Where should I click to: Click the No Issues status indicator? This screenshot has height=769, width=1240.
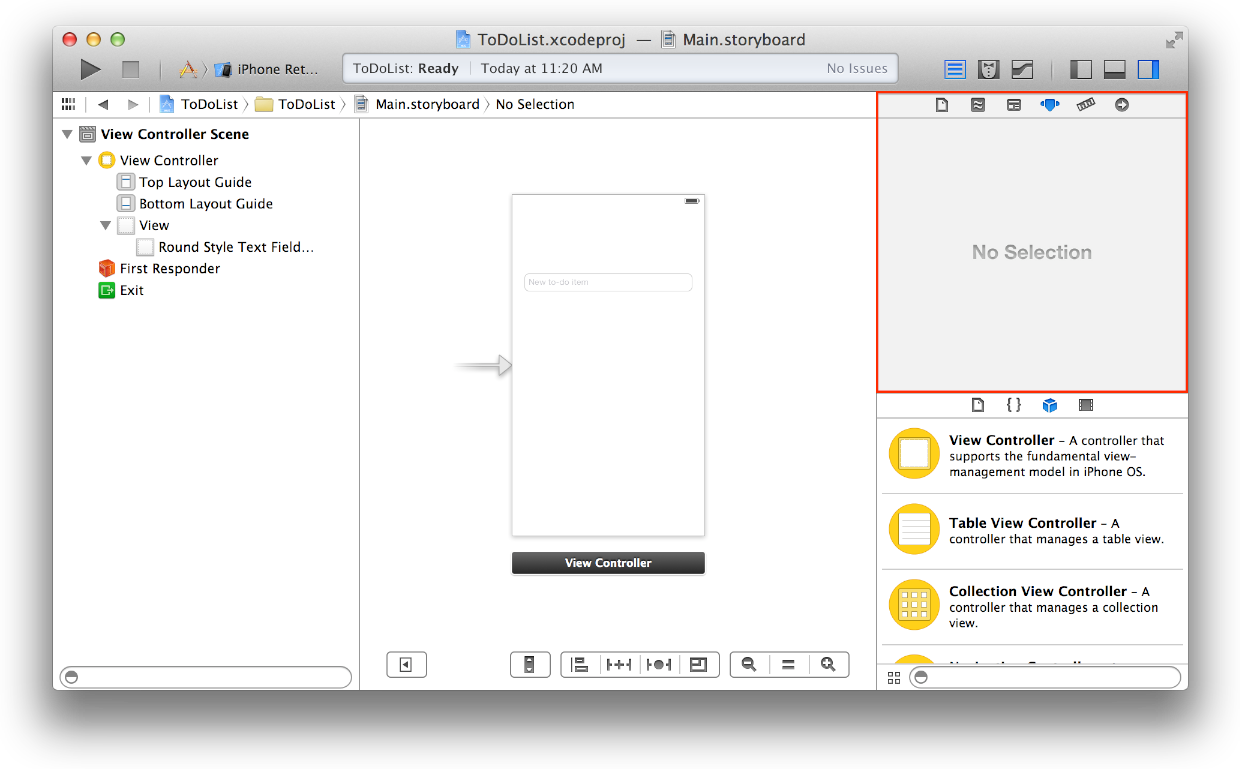coord(857,69)
